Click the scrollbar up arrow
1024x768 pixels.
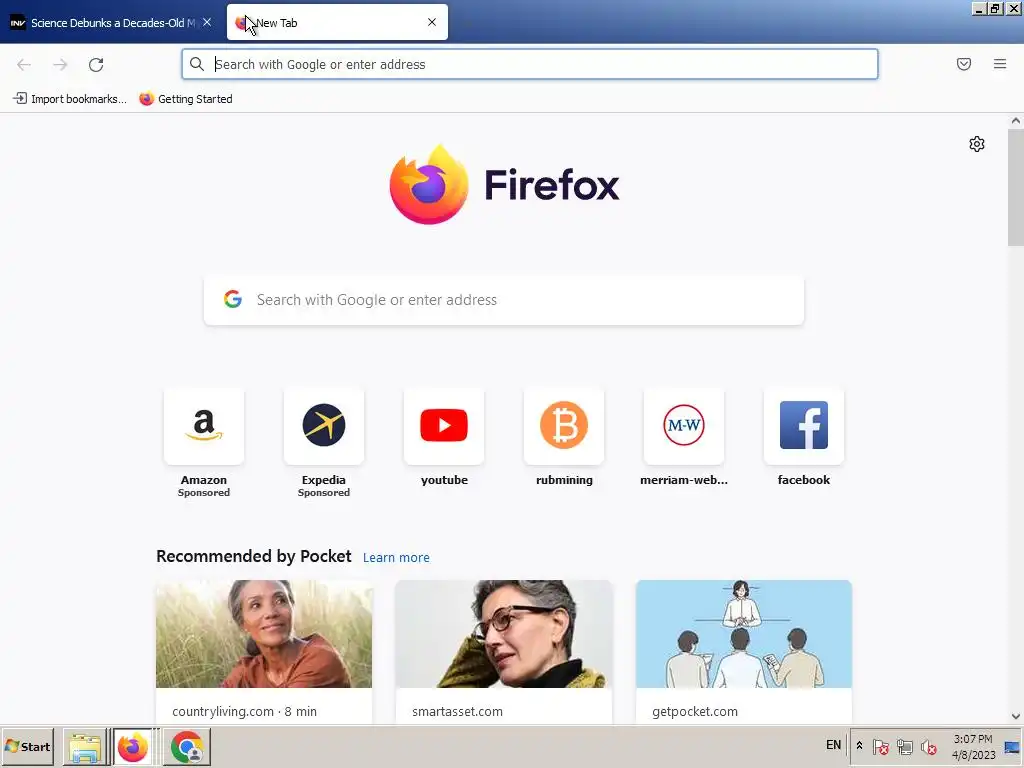pyautogui.click(x=1016, y=121)
